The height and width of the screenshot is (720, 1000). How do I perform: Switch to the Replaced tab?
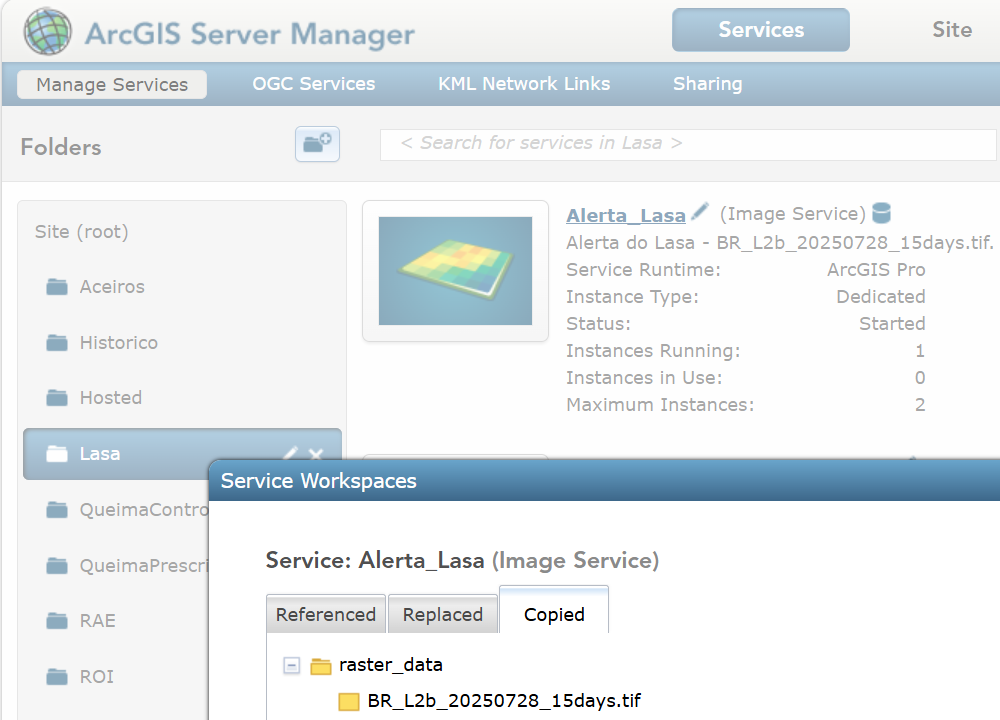[x=443, y=614]
